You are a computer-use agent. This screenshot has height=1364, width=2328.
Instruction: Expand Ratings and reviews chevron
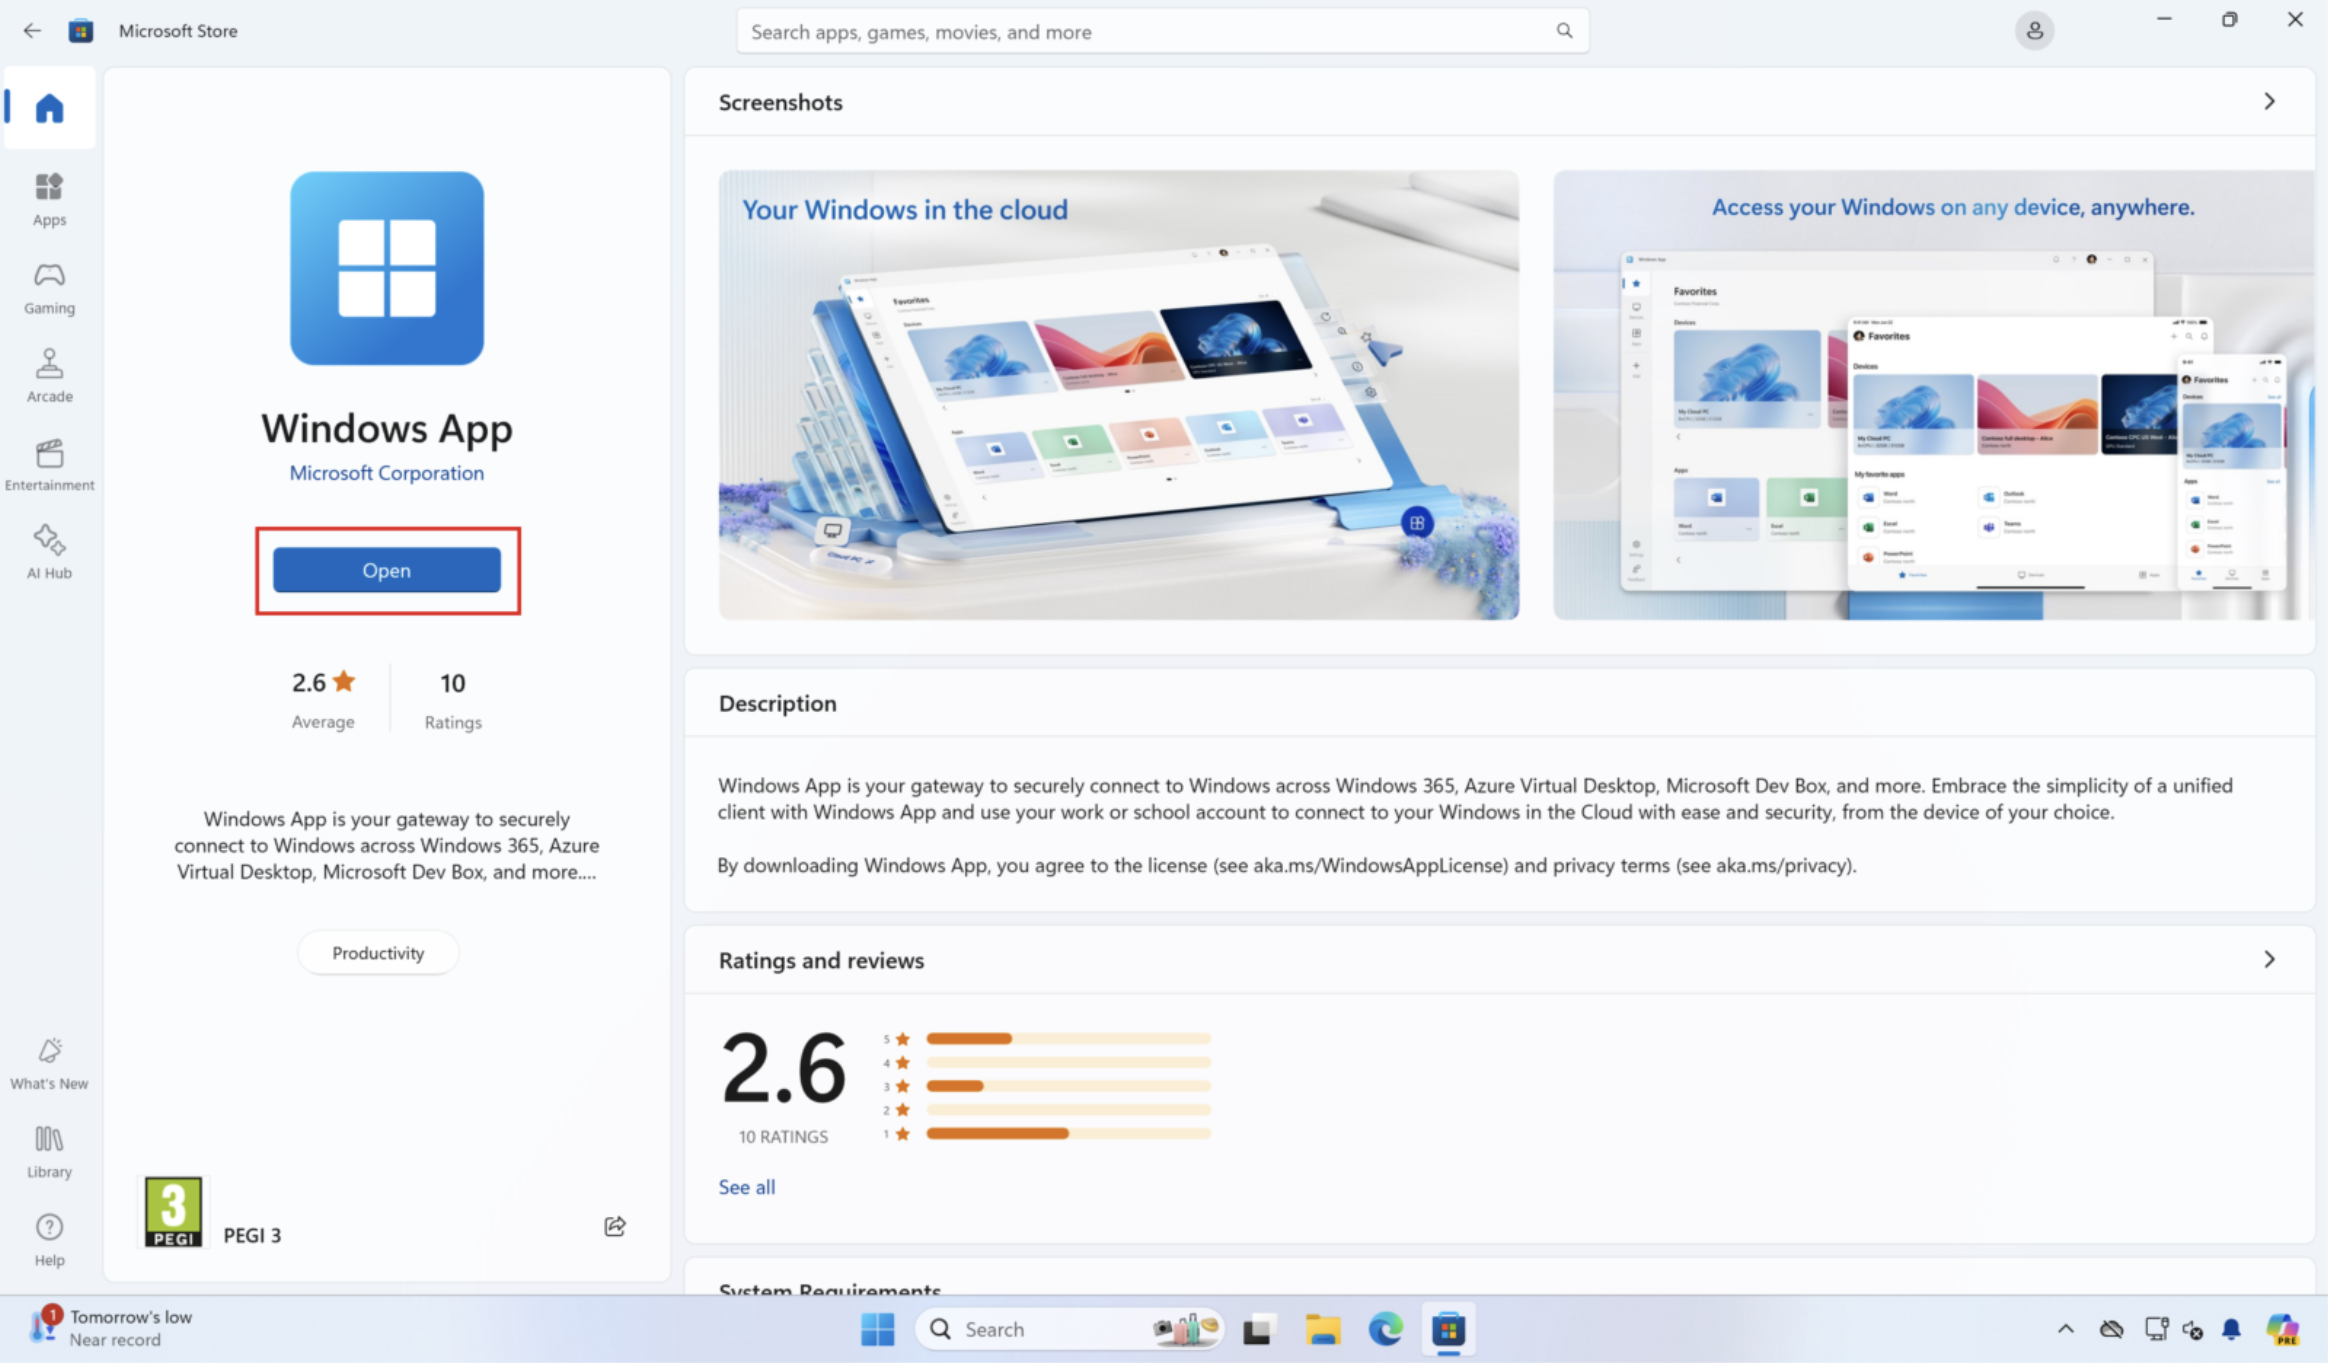pyautogui.click(x=2269, y=960)
